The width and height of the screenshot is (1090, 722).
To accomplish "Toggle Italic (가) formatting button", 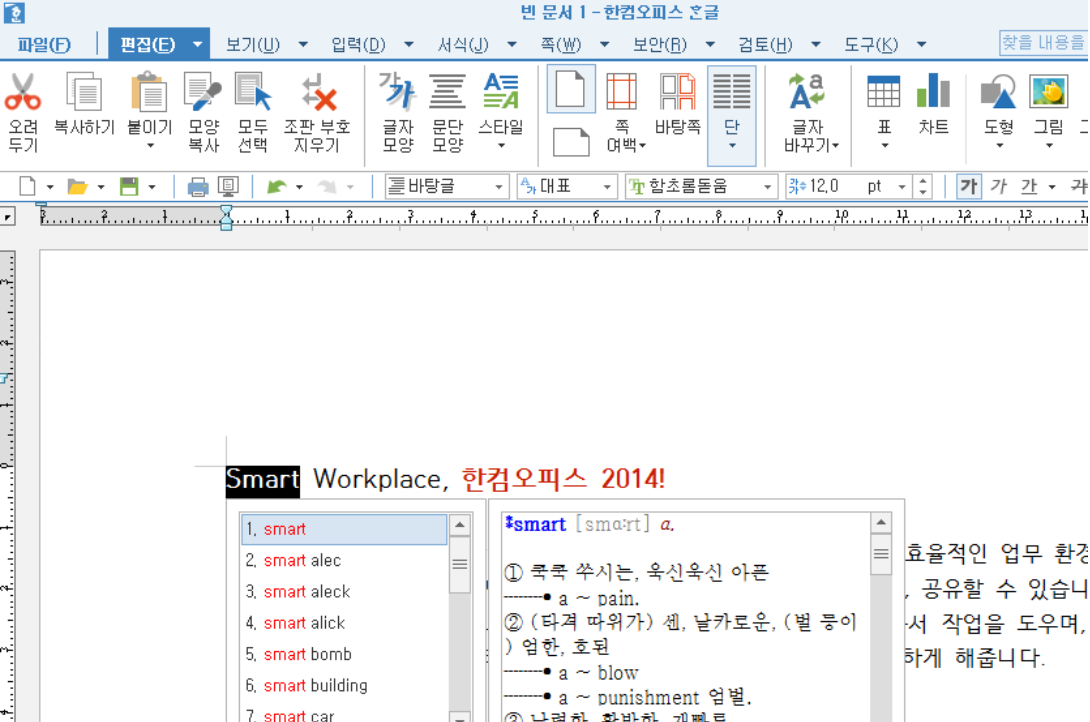I will tap(998, 186).
